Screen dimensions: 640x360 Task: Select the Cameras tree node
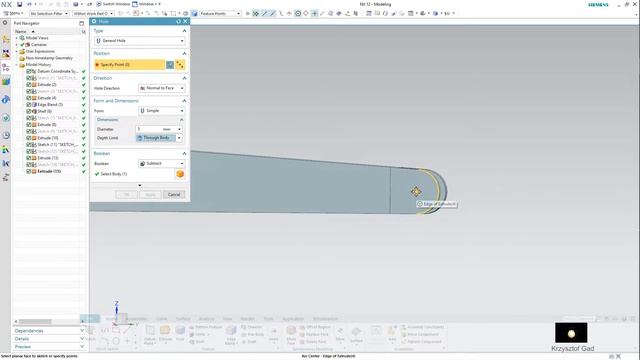[39, 44]
